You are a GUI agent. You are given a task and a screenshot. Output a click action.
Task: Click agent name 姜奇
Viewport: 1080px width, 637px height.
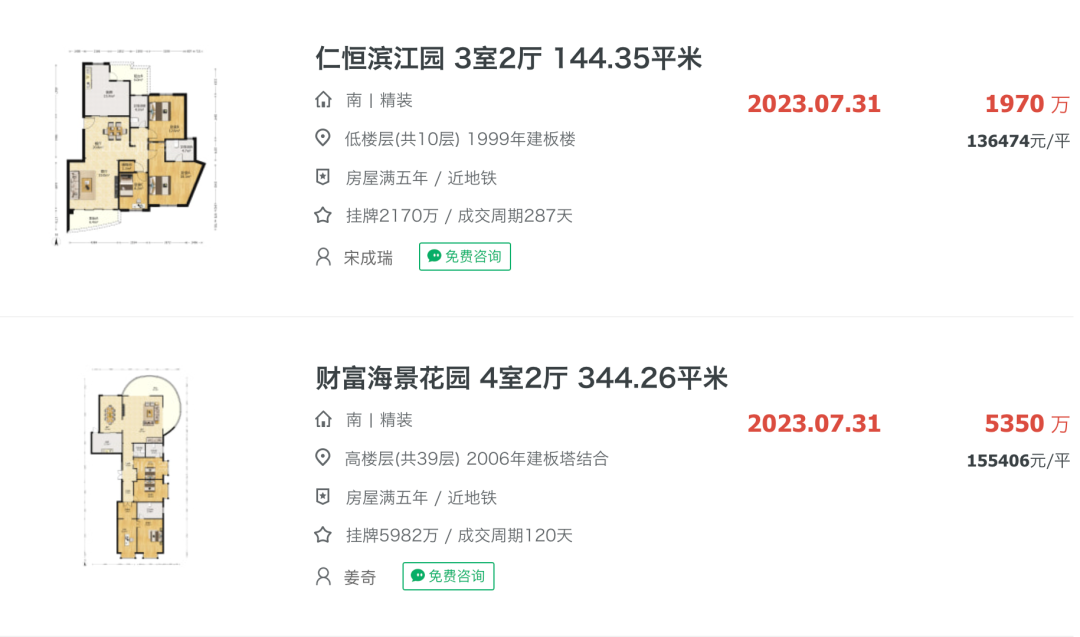point(360,577)
